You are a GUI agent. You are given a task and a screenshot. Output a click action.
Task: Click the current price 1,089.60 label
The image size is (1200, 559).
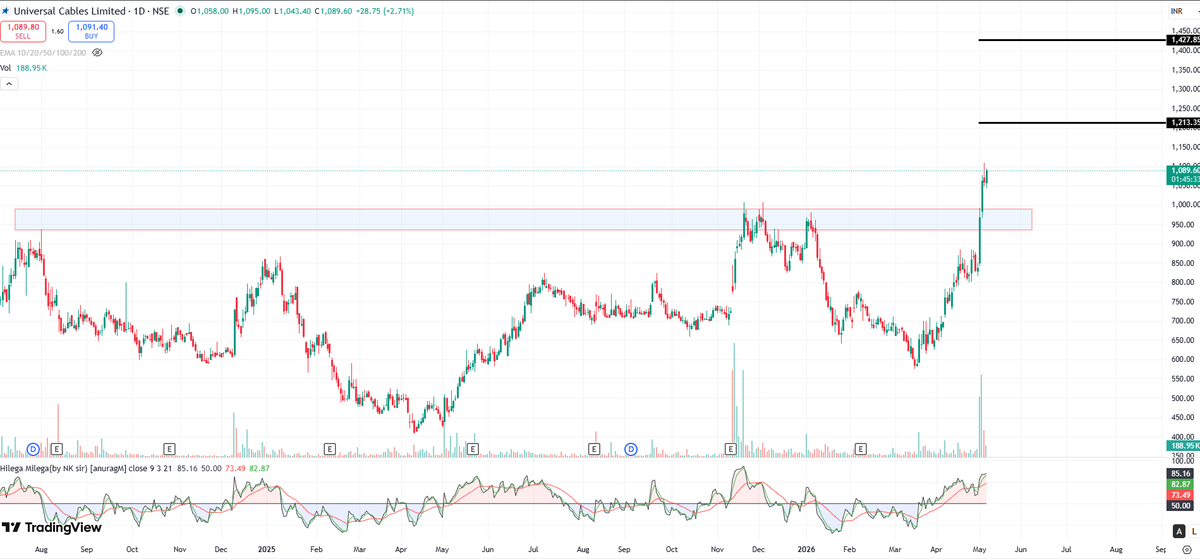coord(1183,170)
